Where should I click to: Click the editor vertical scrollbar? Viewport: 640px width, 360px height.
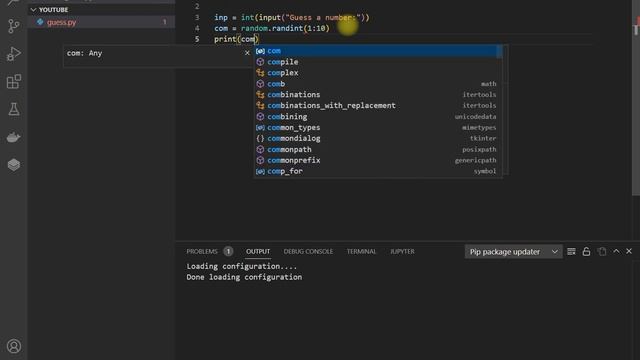coord(636,98)
